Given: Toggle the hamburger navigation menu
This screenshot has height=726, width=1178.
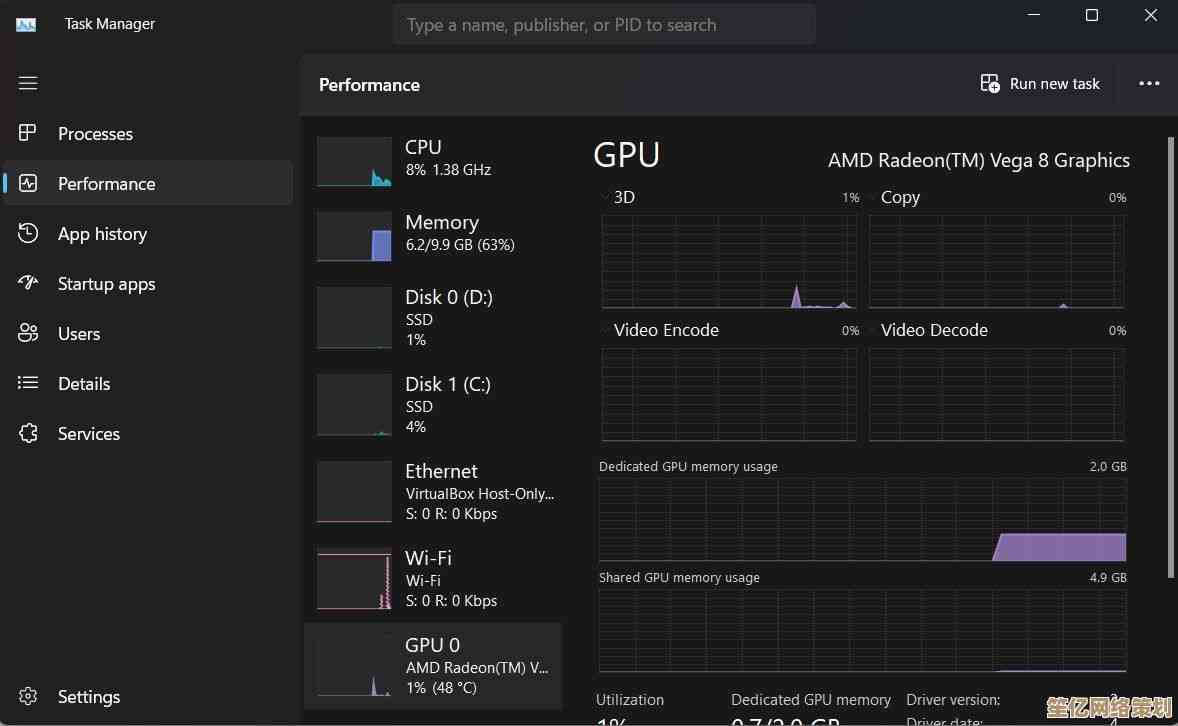Looking at the screenshot, I should coord(28,83).
